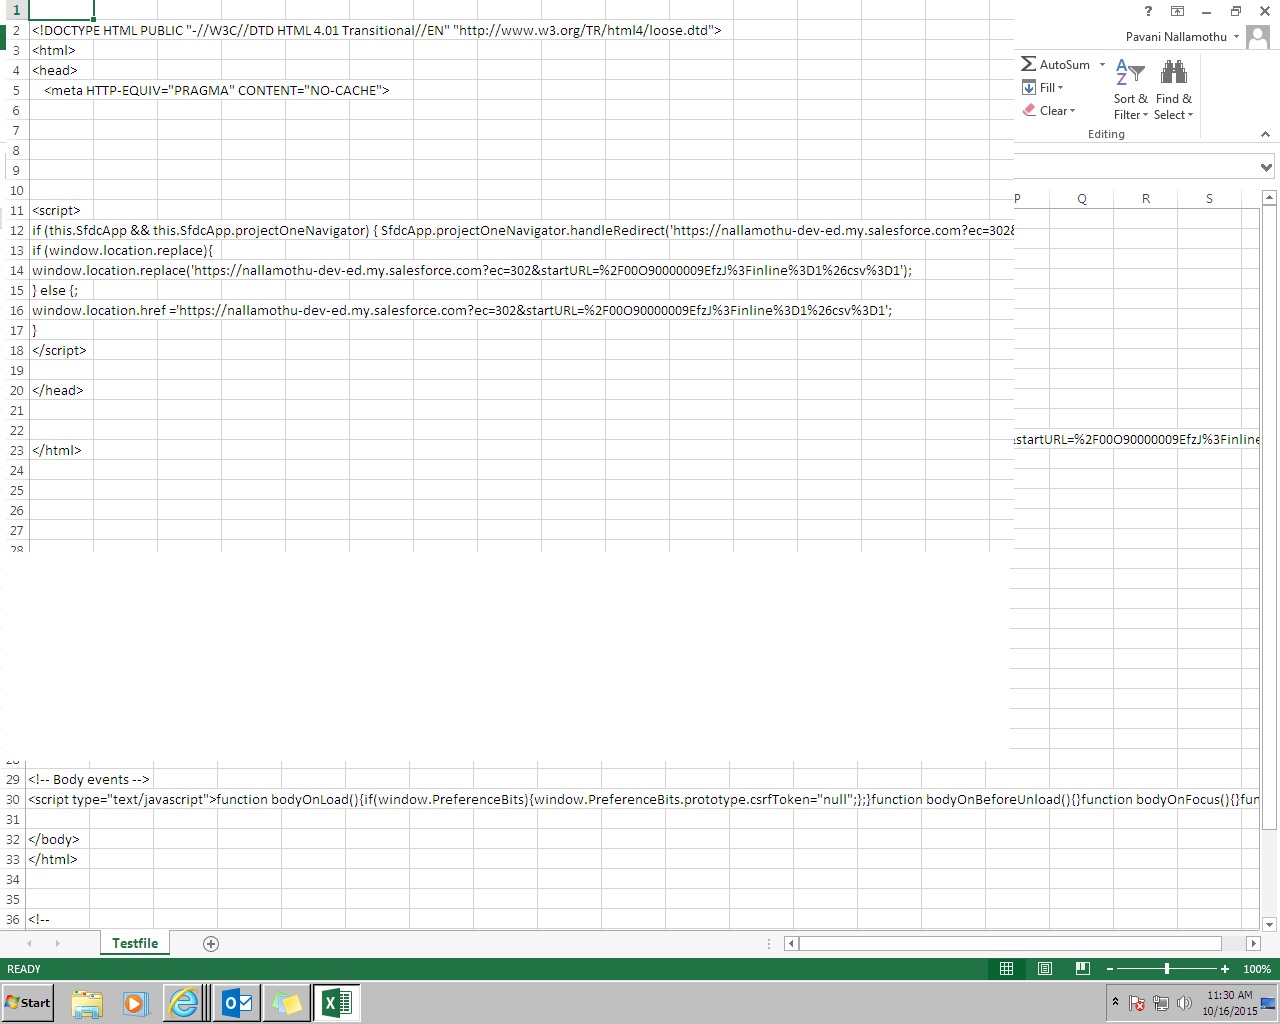Select the DOCTYPE HTML PUBLIC cell
The width and height of the screenshot is (1280, 1024).
click(377, 30)
